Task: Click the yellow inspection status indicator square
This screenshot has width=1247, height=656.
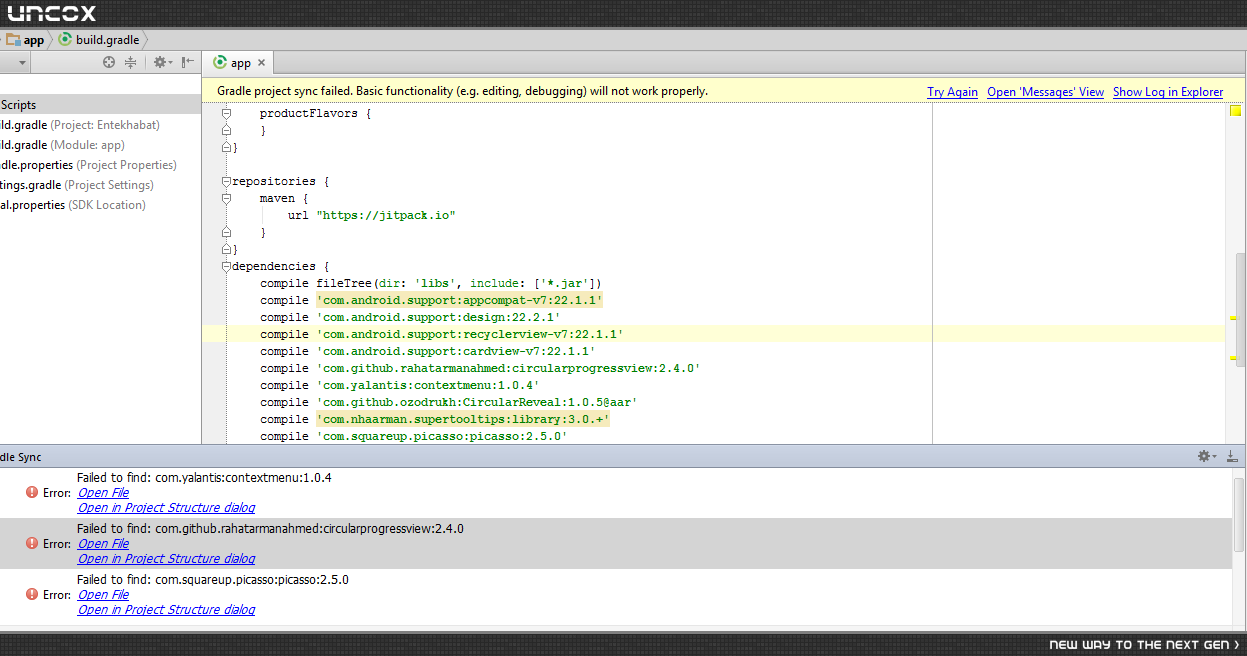Action: click(x=1235, y=111)
